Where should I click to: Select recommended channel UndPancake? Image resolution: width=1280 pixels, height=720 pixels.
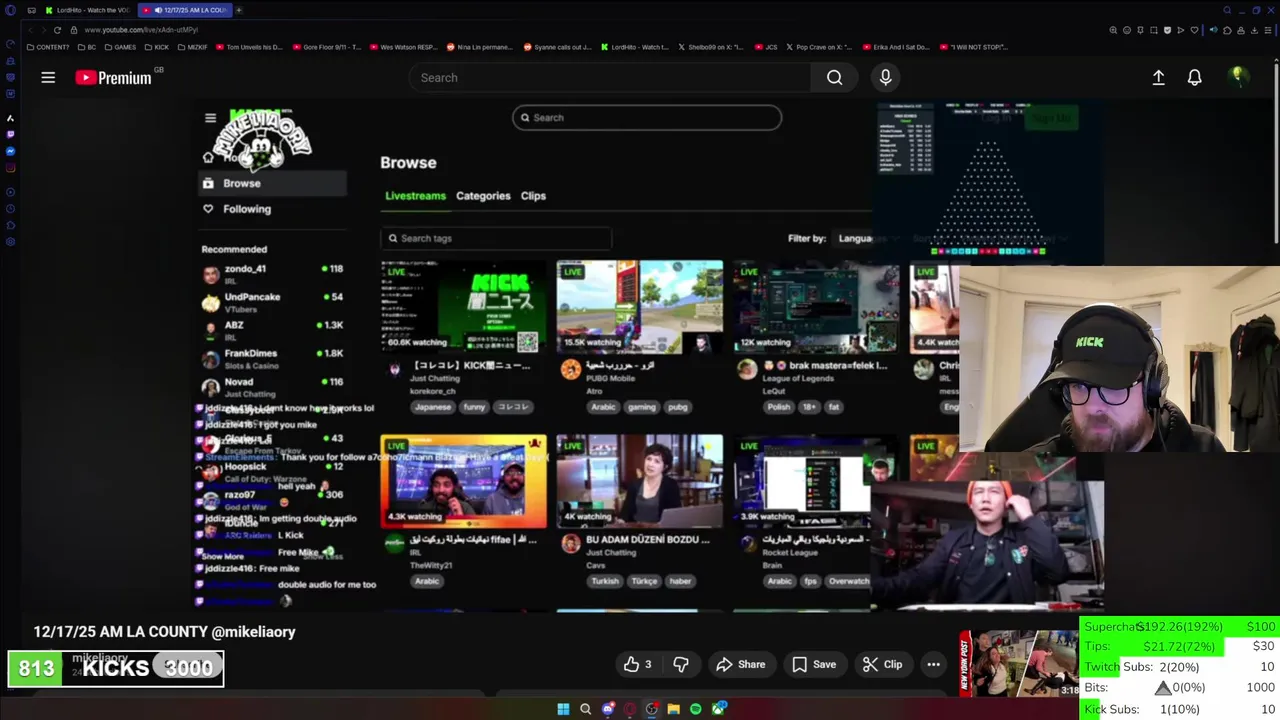point(272,301)
